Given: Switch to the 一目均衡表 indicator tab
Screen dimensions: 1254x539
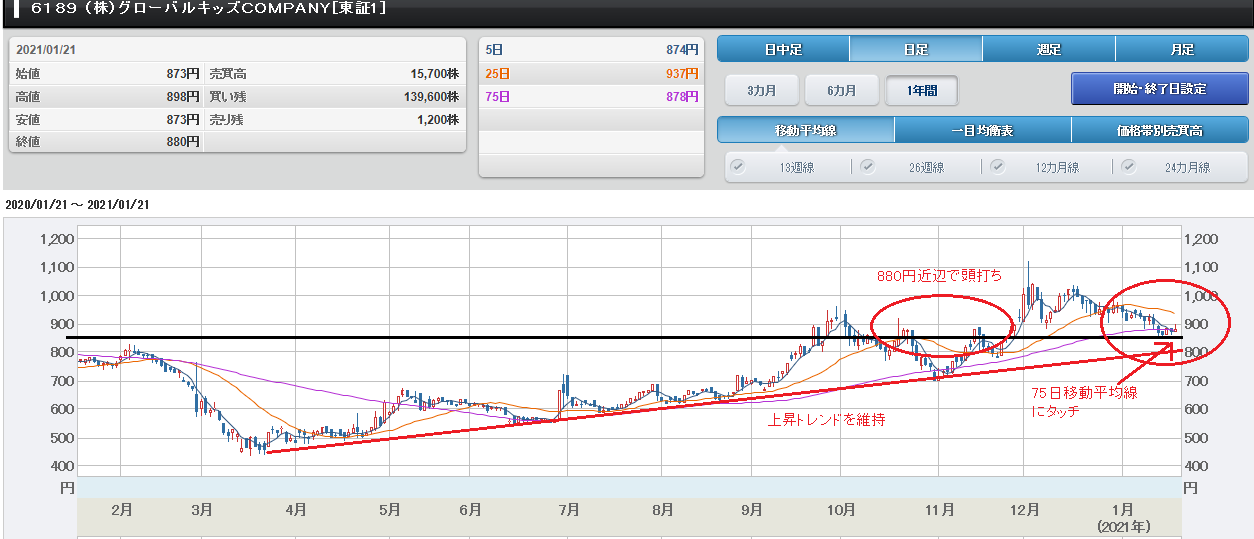Looking at the screenshot, I should click(x=982, y=130).
